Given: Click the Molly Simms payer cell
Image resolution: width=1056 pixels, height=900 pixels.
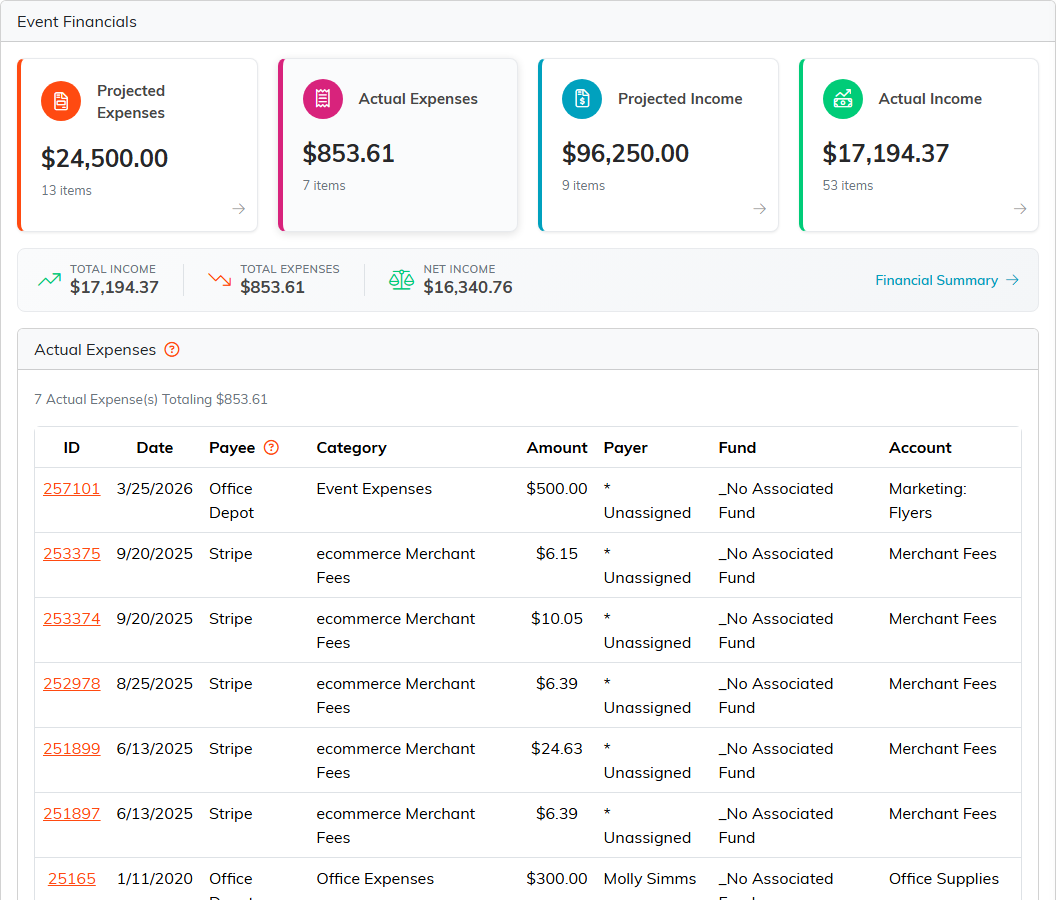Looking at the screenshot, I should pyautogui.click(x=650, y=878).
